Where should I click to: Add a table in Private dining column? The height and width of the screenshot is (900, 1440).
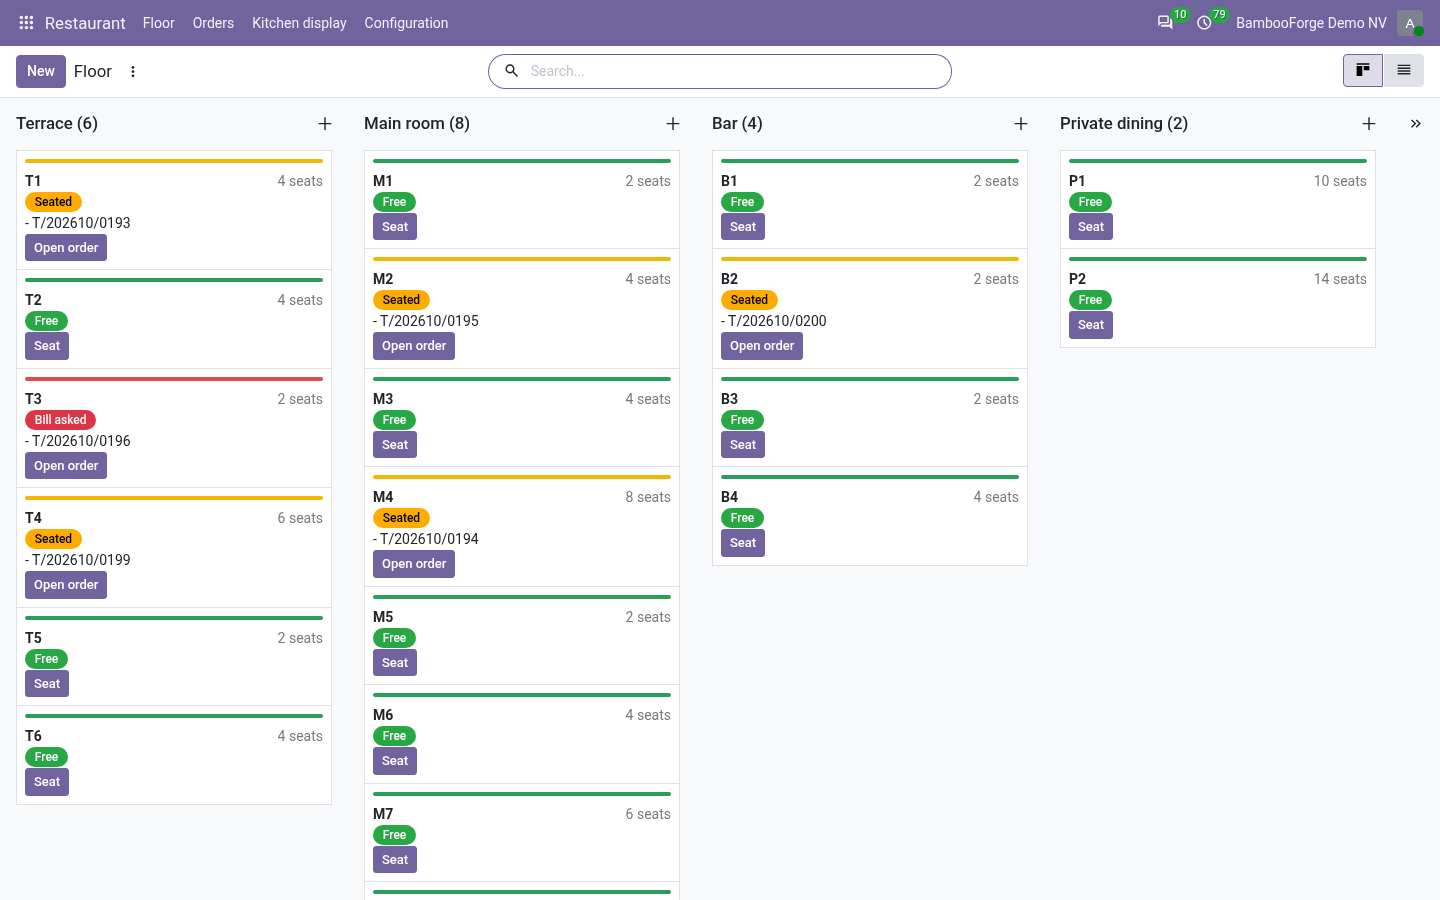[x=1369, y=124]
